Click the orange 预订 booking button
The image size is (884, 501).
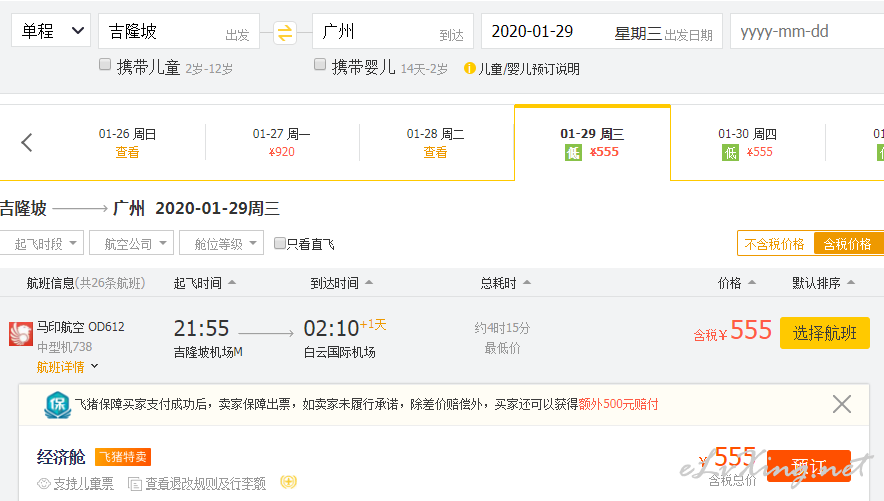(809, 465)
